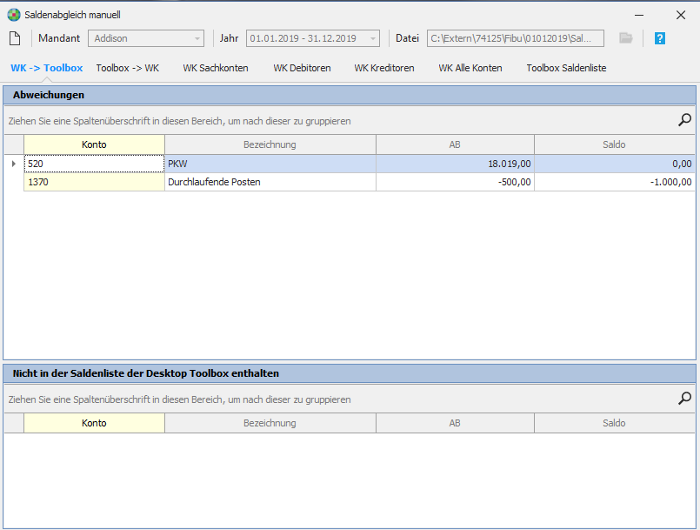The width and height of the screenshot is (700, 530).
Task: Open the WK Kreditoren tab
Action: (384, 68)
